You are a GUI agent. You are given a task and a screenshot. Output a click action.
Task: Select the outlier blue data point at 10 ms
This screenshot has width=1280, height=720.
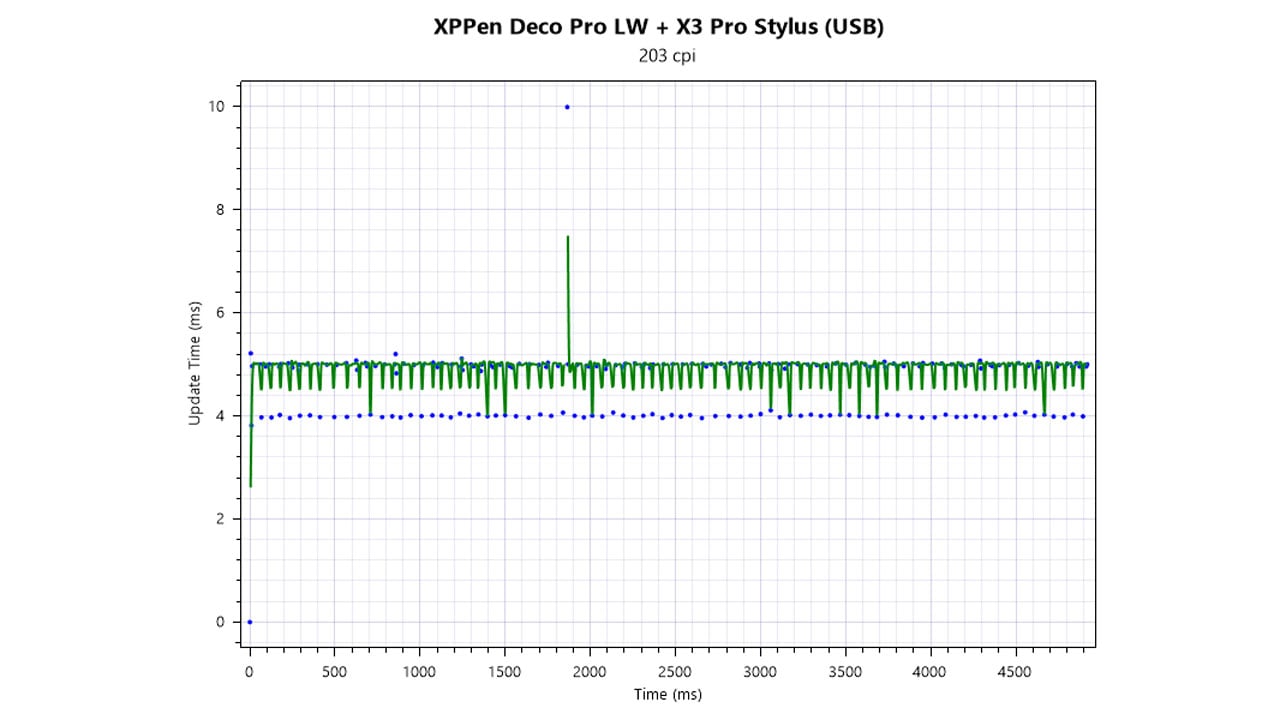[567, 107]
